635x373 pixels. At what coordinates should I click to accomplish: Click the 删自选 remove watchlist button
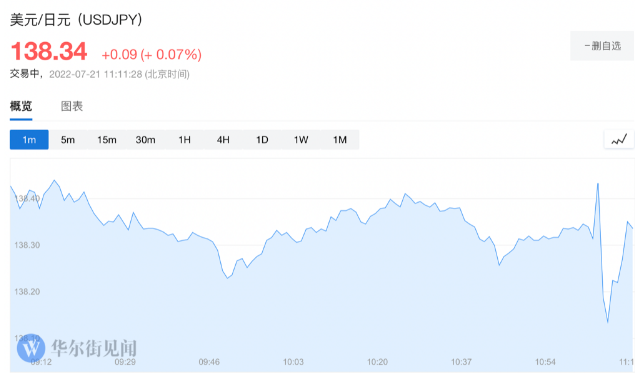point(602,46)
